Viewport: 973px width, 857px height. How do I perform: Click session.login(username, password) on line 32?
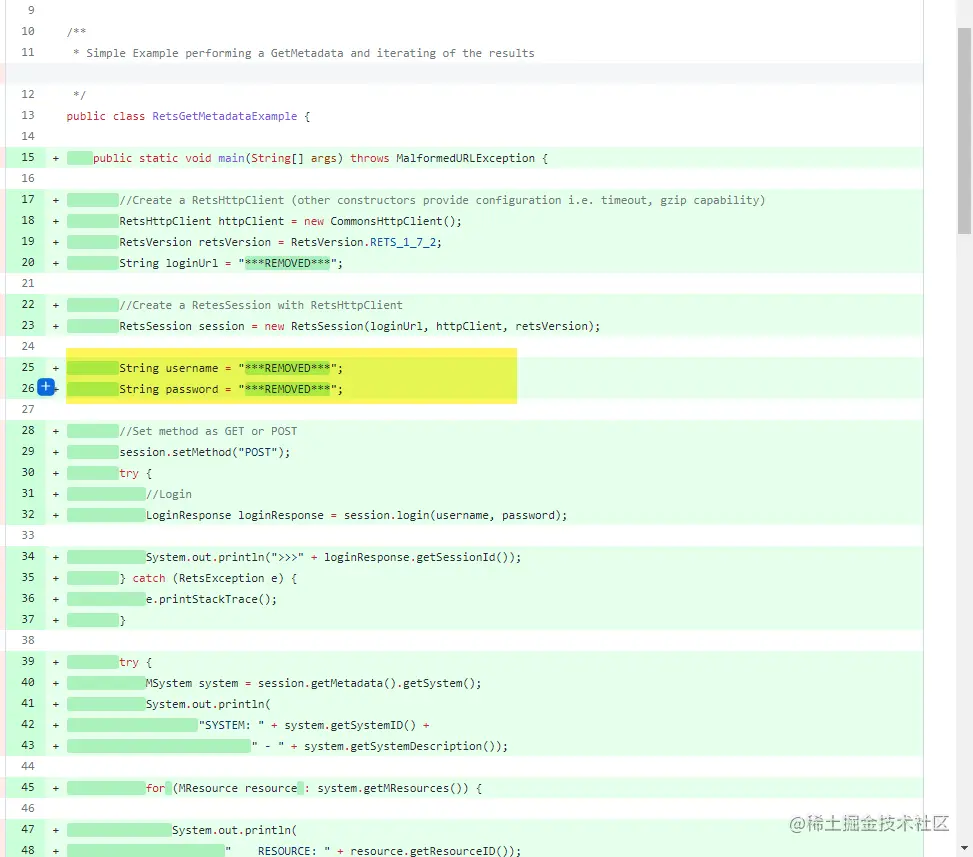tap(452, 515)
